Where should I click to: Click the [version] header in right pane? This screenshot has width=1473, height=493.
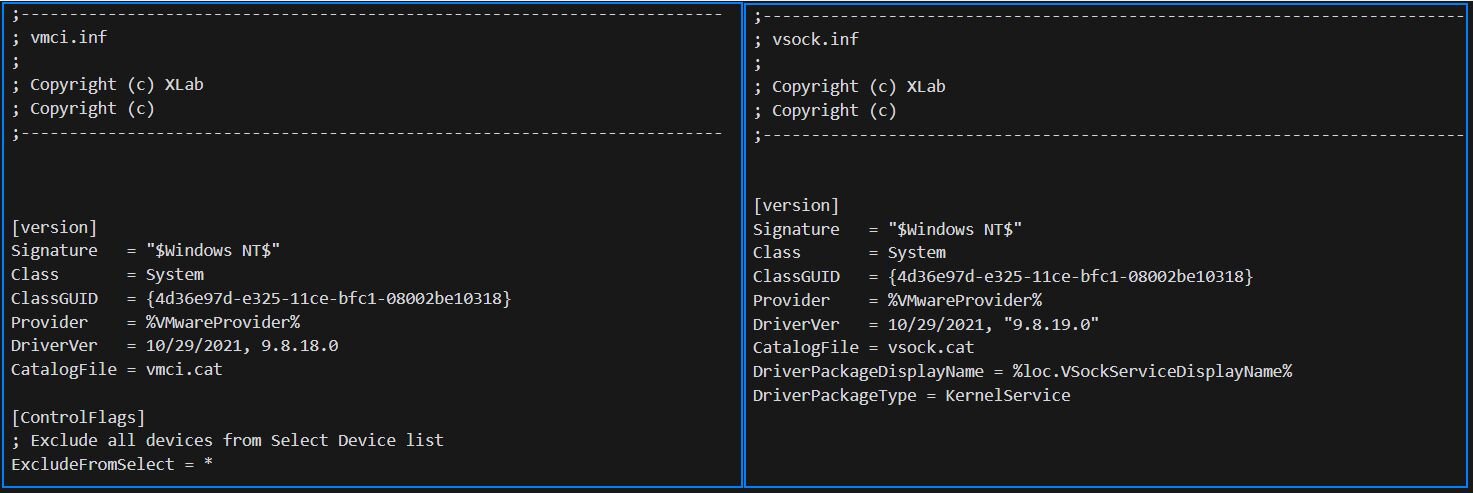[x=796, y=205]
